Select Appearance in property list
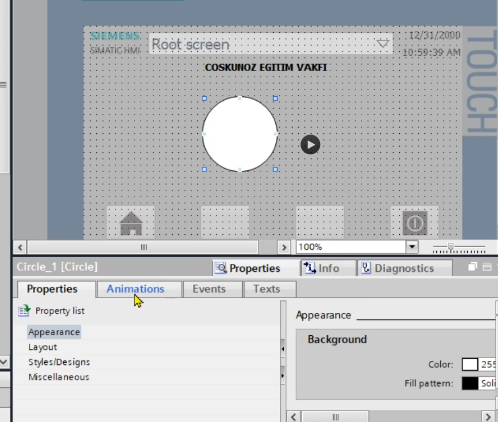 (54, 332)
